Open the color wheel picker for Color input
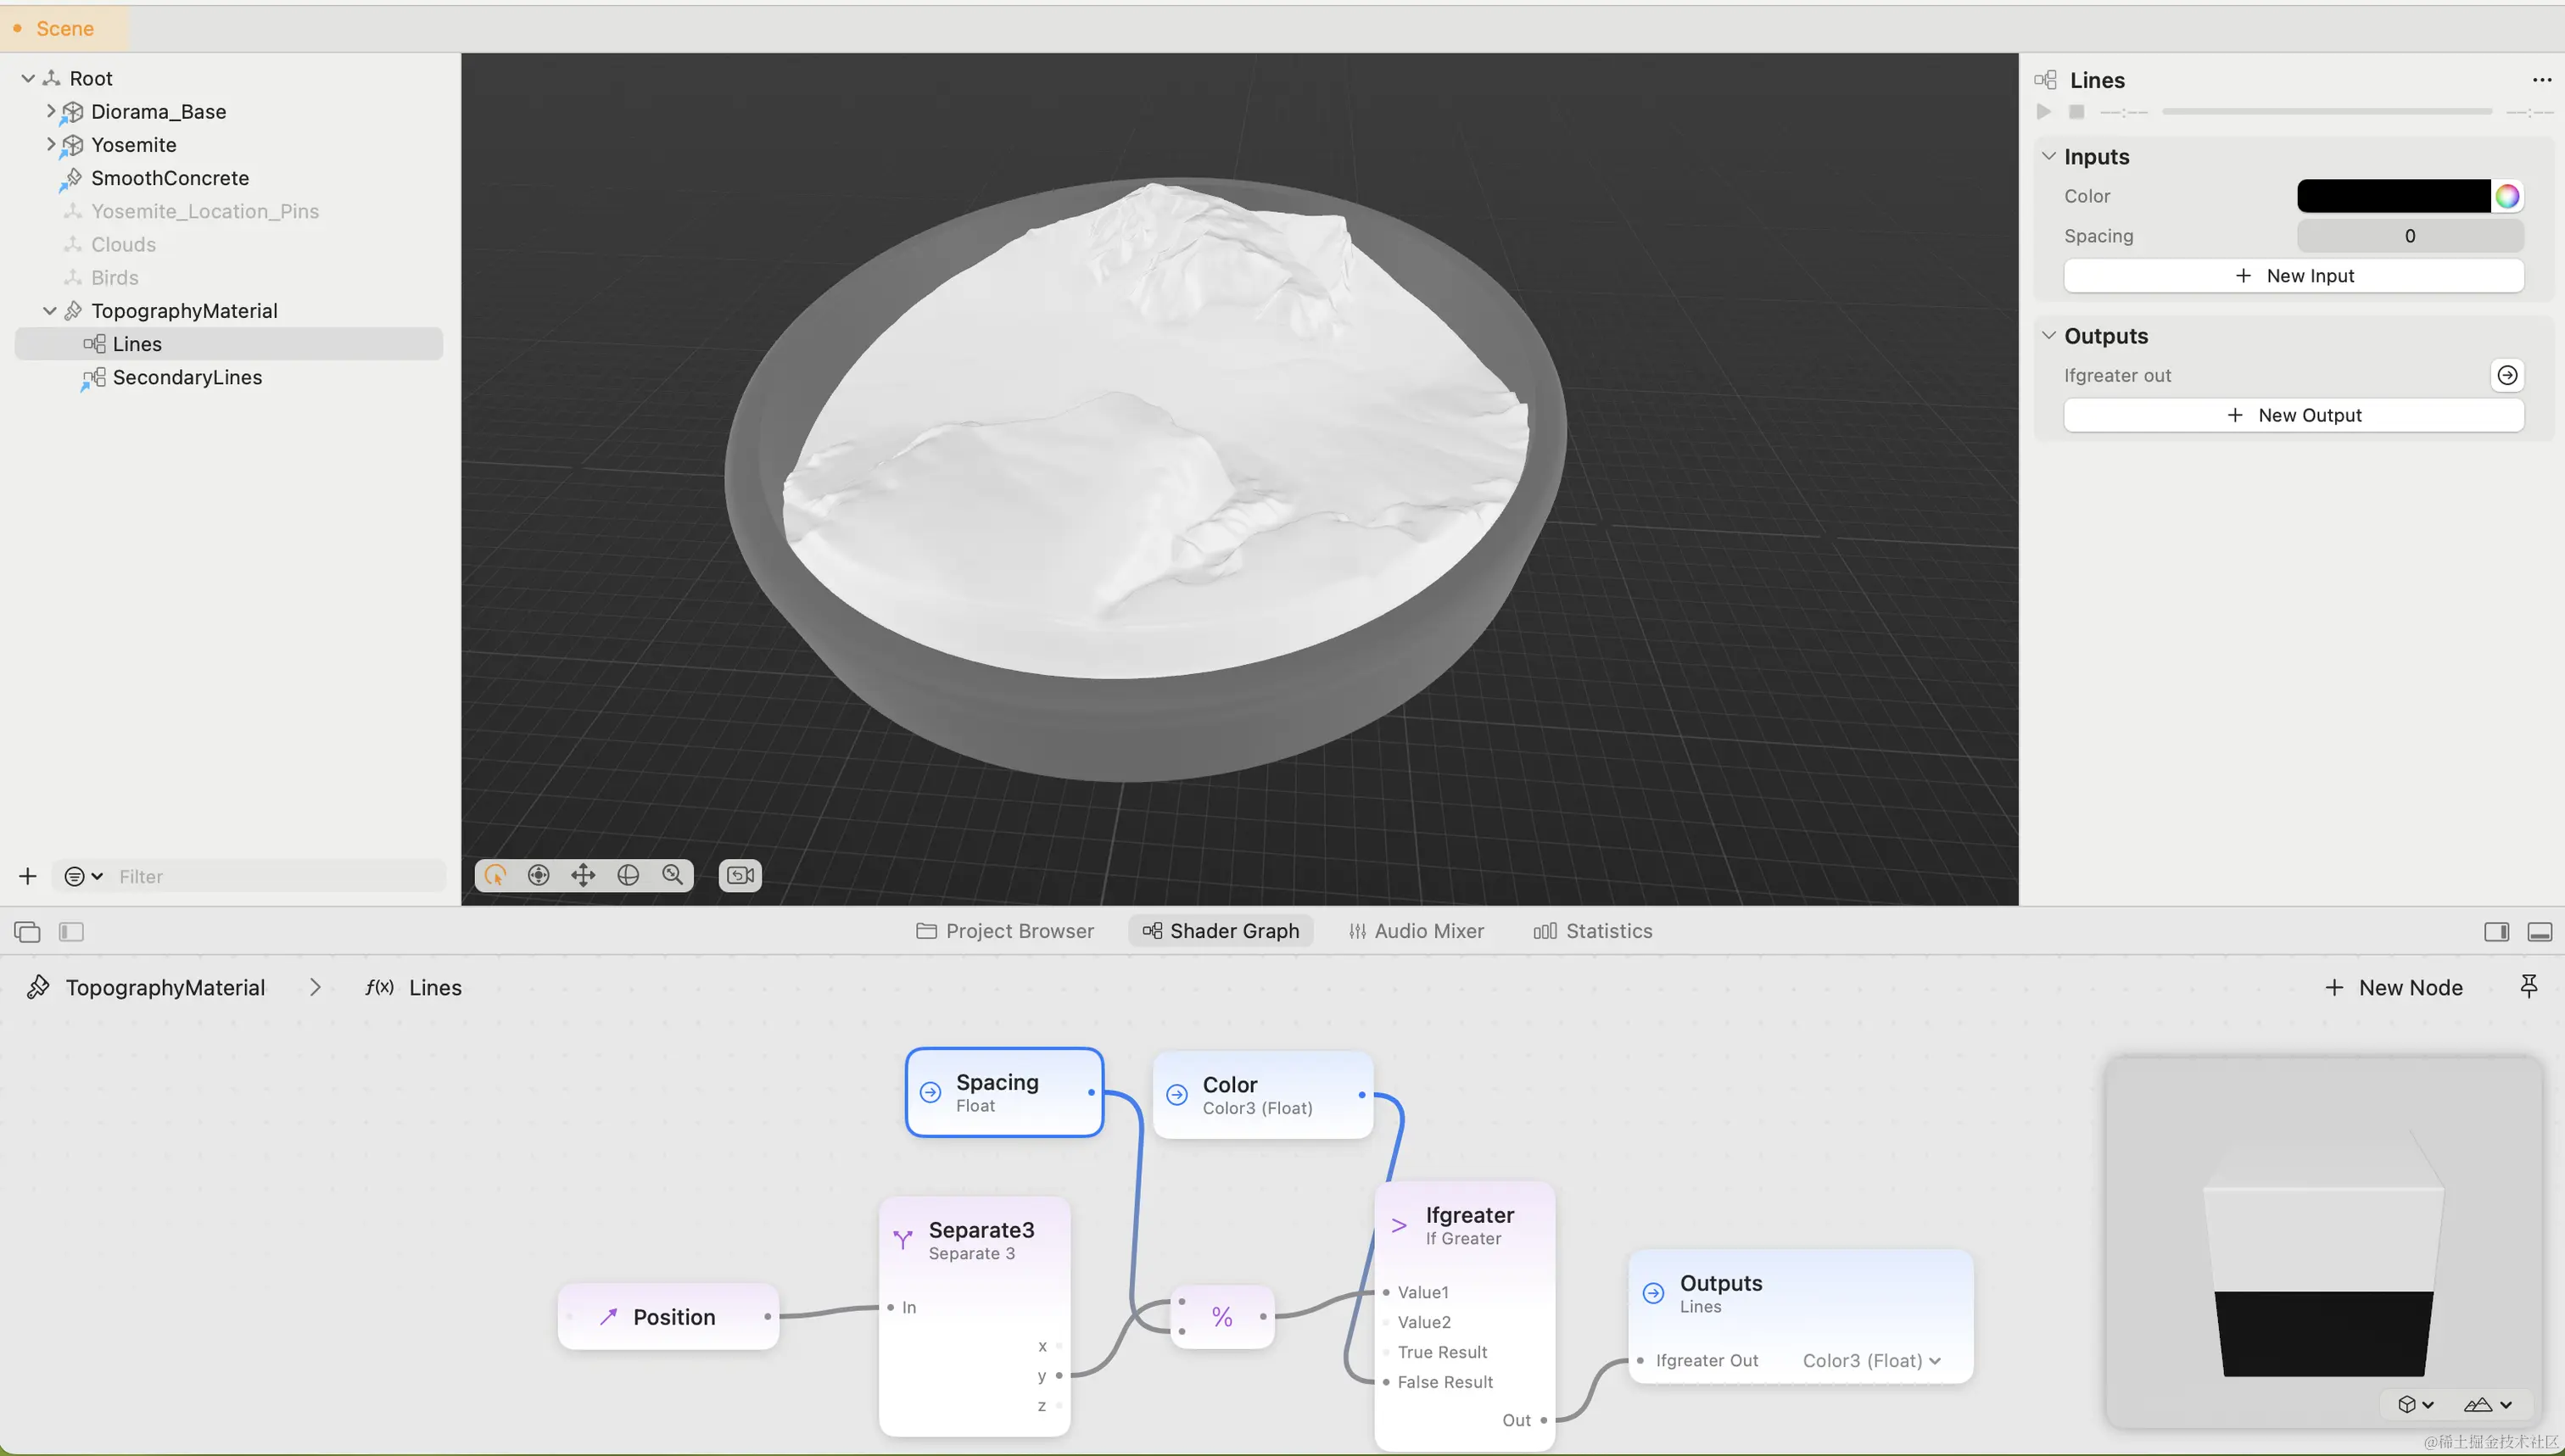Screen dimensions: 2565x1456 (2506, 196)
